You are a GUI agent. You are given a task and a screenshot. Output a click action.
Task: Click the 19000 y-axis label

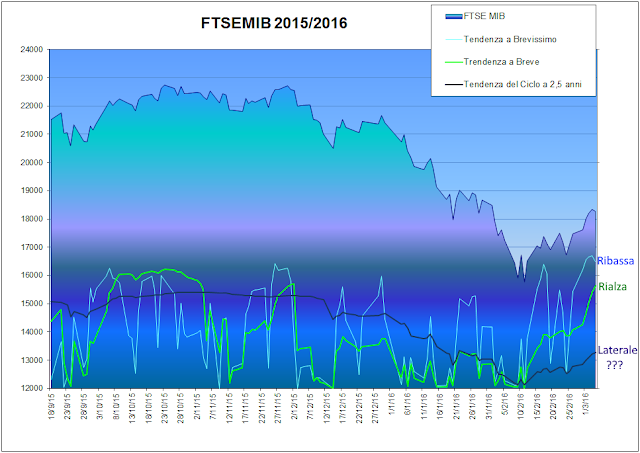31,191
